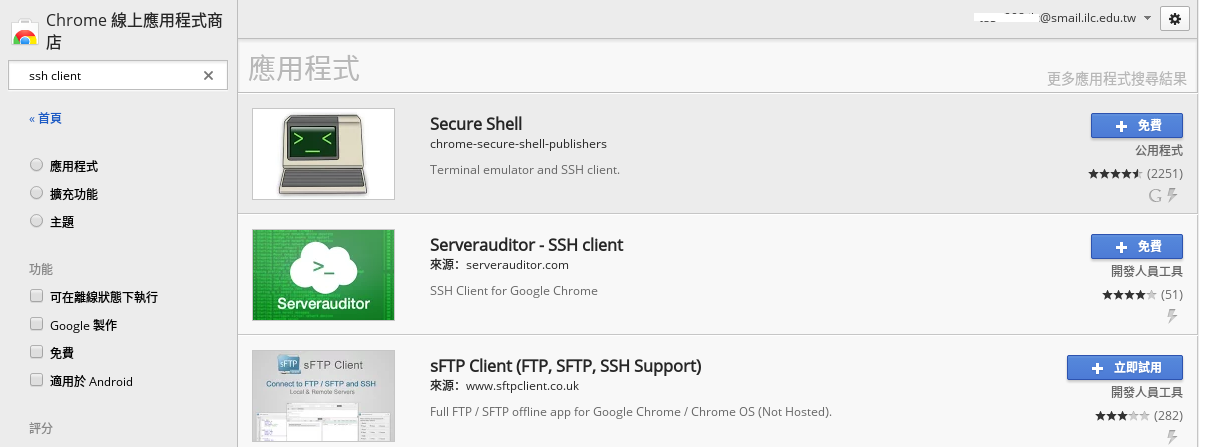
Task: Tick the 適用於 Android checkbox
Action: pyautogui.click(x=37, y=381)
